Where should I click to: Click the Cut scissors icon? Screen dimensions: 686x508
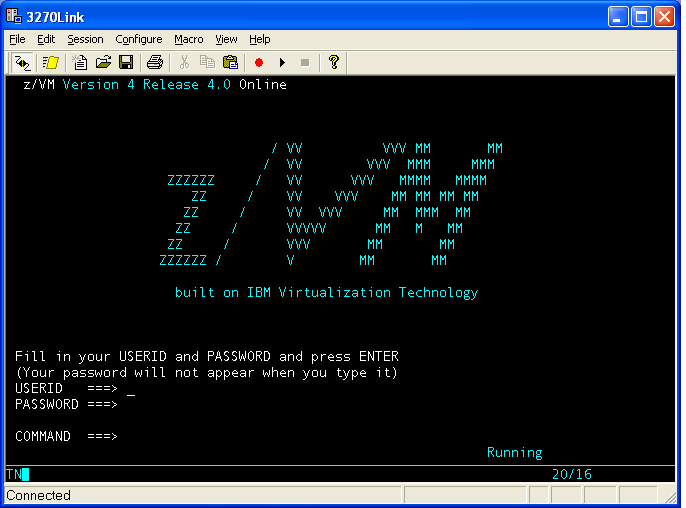point(184,63)
